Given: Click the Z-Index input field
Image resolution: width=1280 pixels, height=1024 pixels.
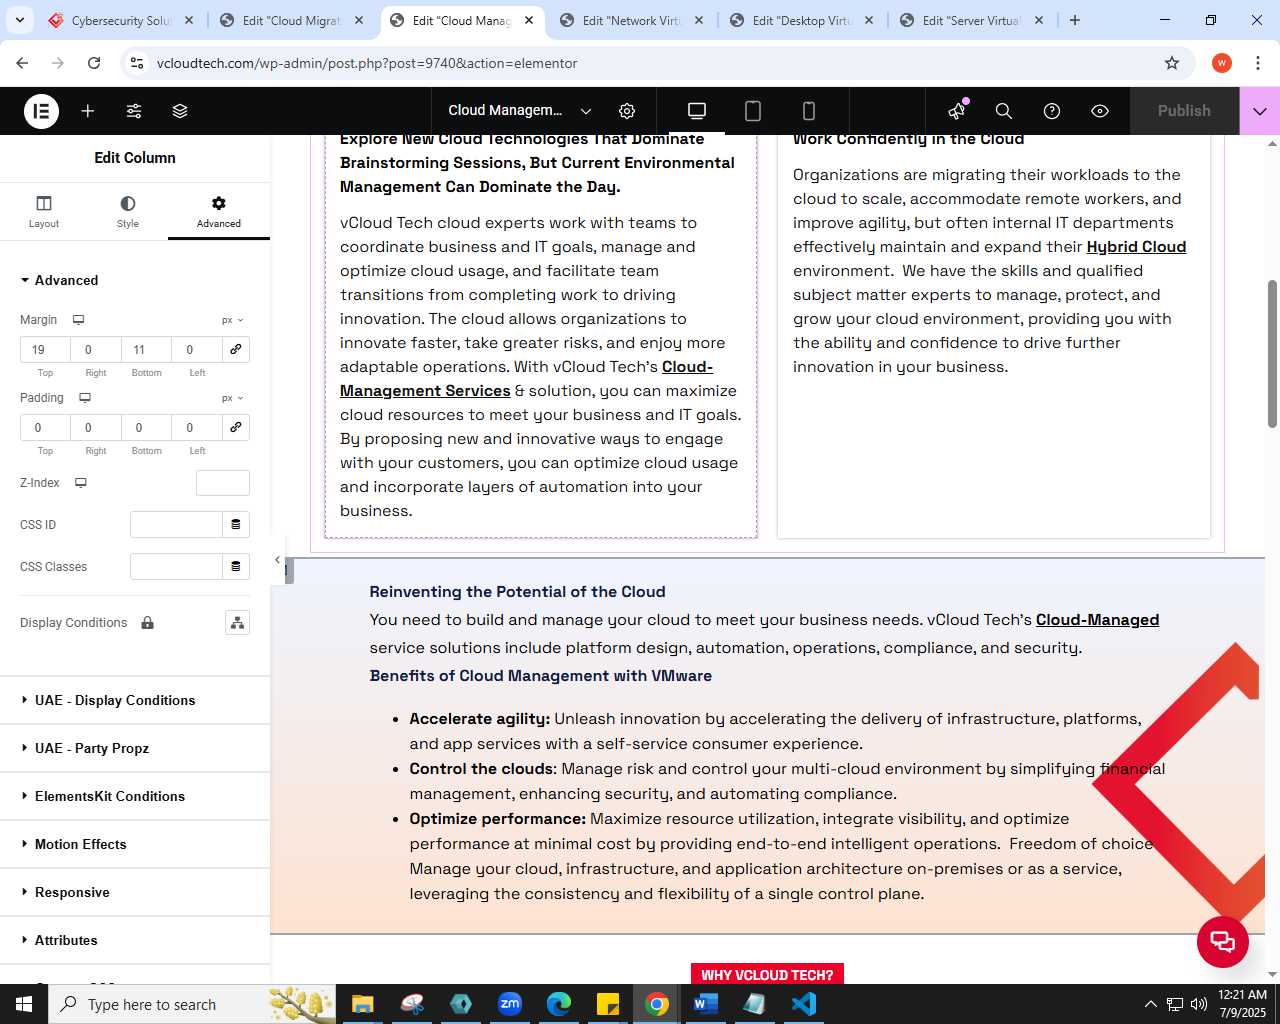Looking at the screenshot, I should [223, 483].
